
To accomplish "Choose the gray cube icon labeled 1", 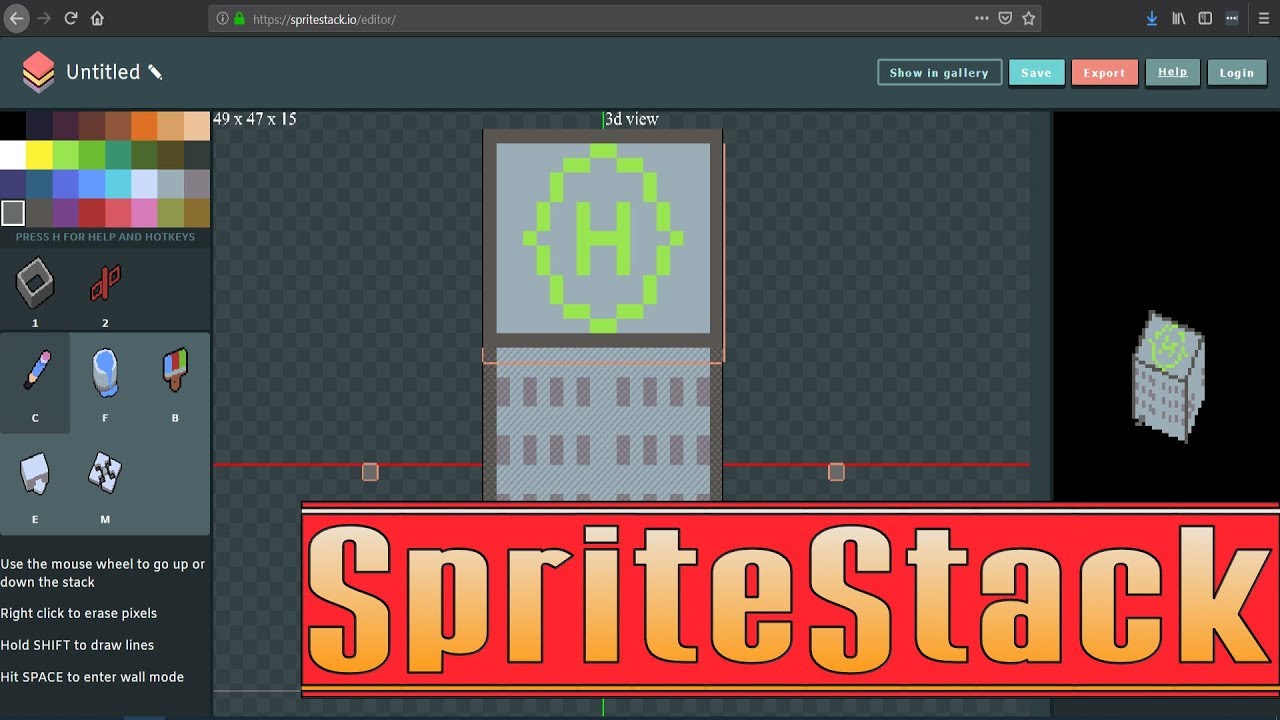I will (35, 285).
